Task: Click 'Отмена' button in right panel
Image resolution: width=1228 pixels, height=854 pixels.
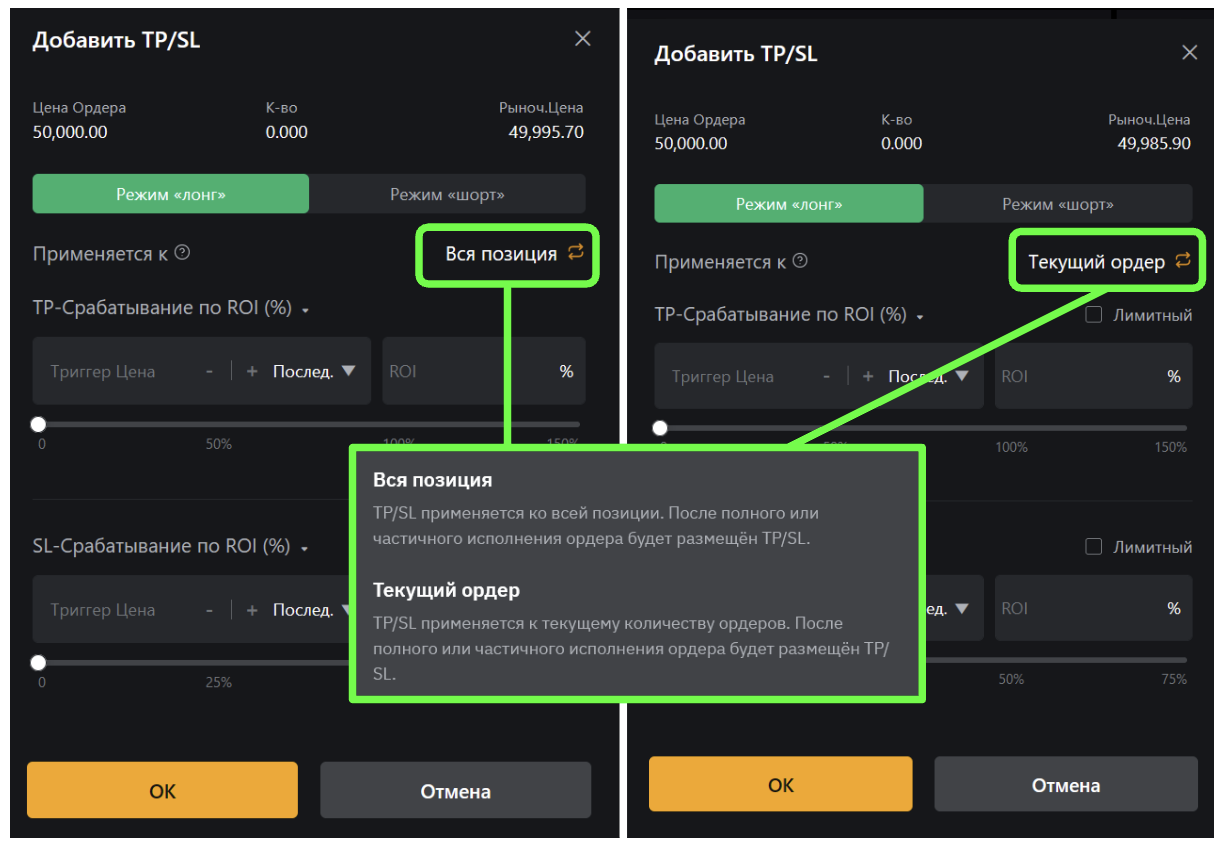Action: coord(1065,784)
